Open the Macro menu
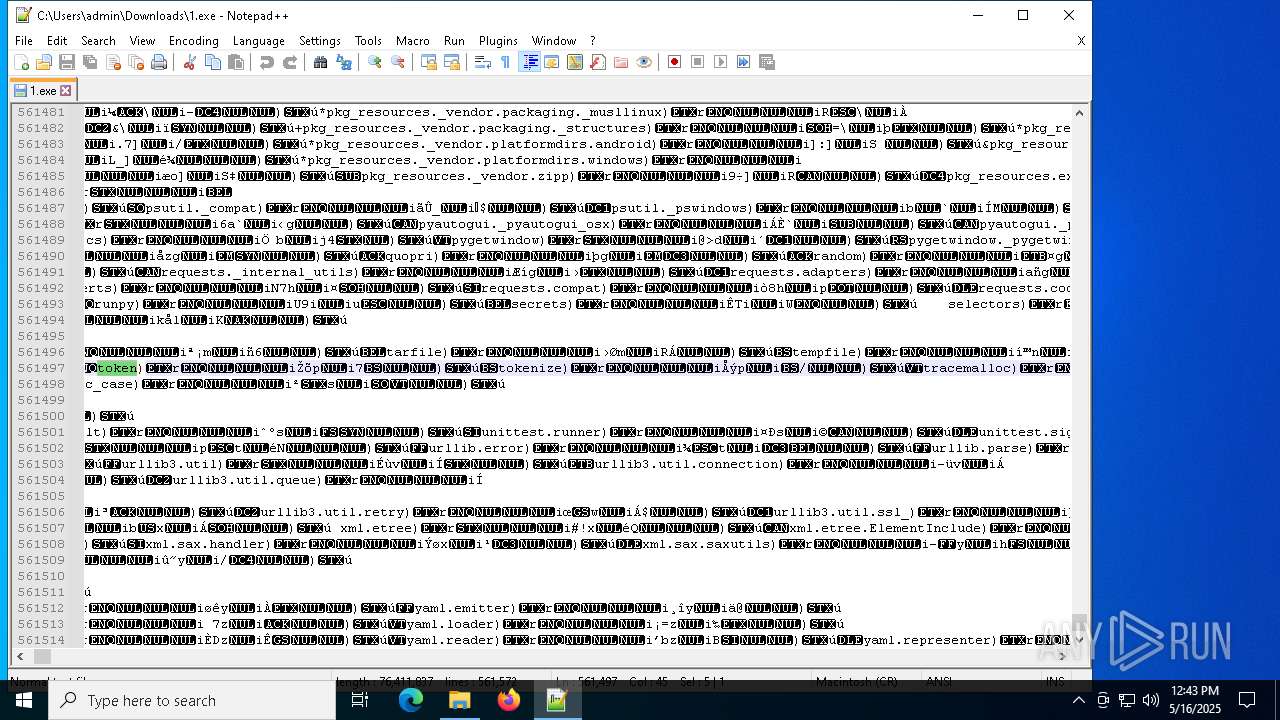The image size is (1280, 720). [412, 41]
